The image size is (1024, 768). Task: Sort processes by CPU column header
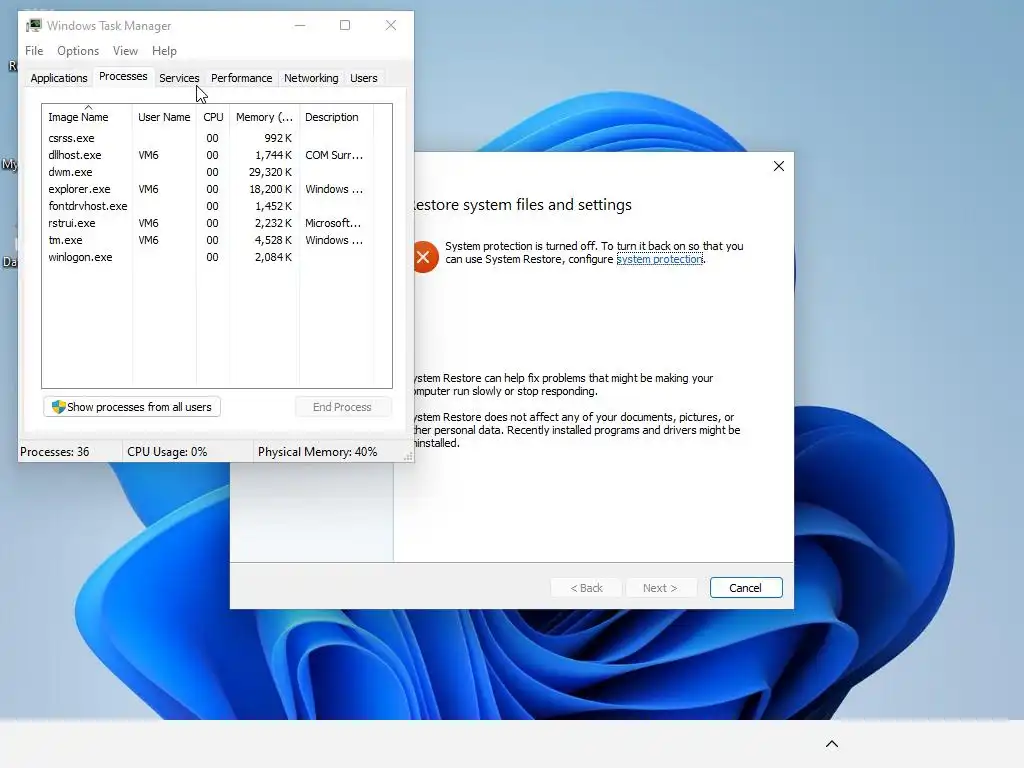(213, 117)
